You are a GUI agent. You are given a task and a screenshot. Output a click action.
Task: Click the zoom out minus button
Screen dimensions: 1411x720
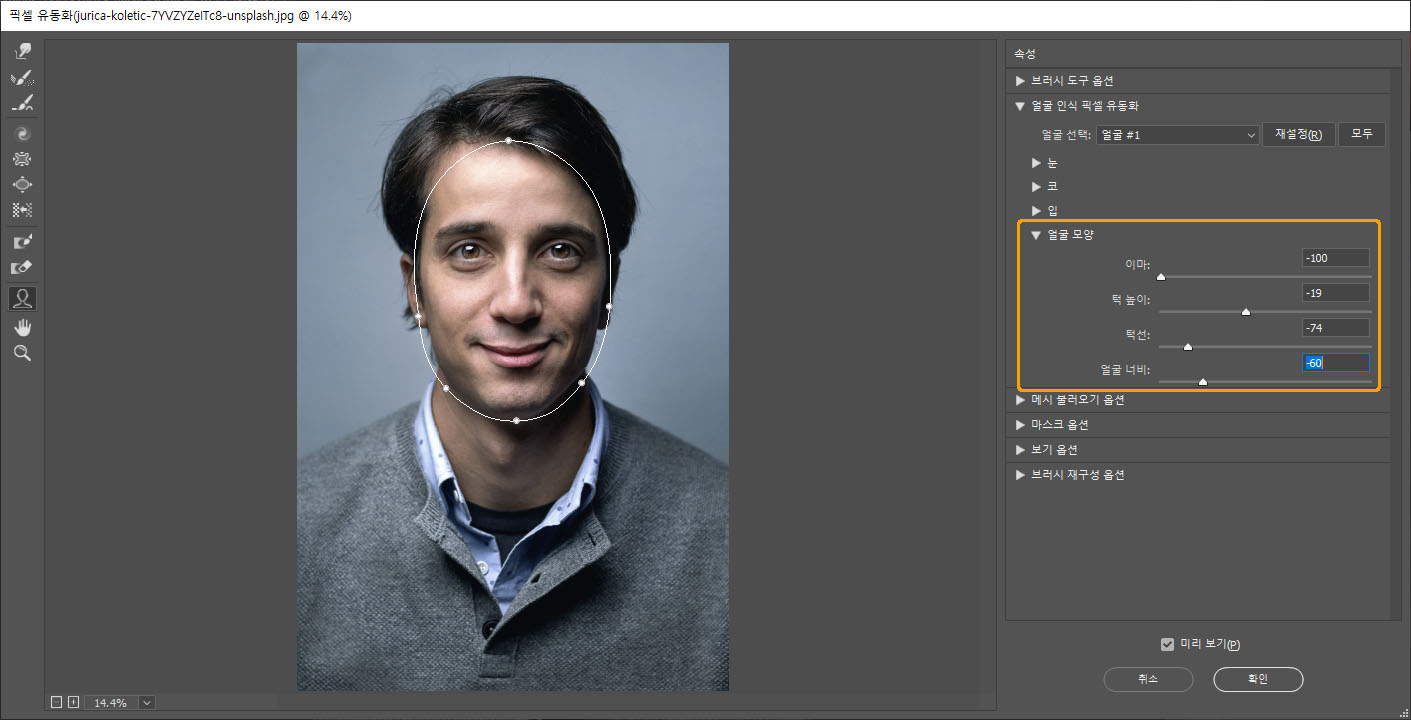(56, 703)
